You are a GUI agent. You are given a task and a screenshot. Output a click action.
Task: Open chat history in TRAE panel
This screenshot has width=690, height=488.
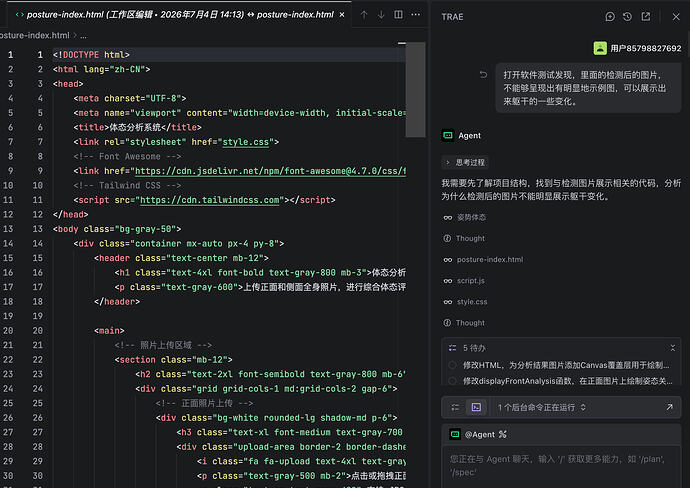(628, 17)
